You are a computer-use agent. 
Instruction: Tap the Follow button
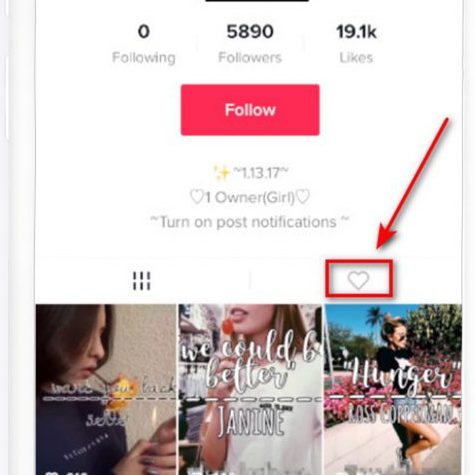point(250,110)
